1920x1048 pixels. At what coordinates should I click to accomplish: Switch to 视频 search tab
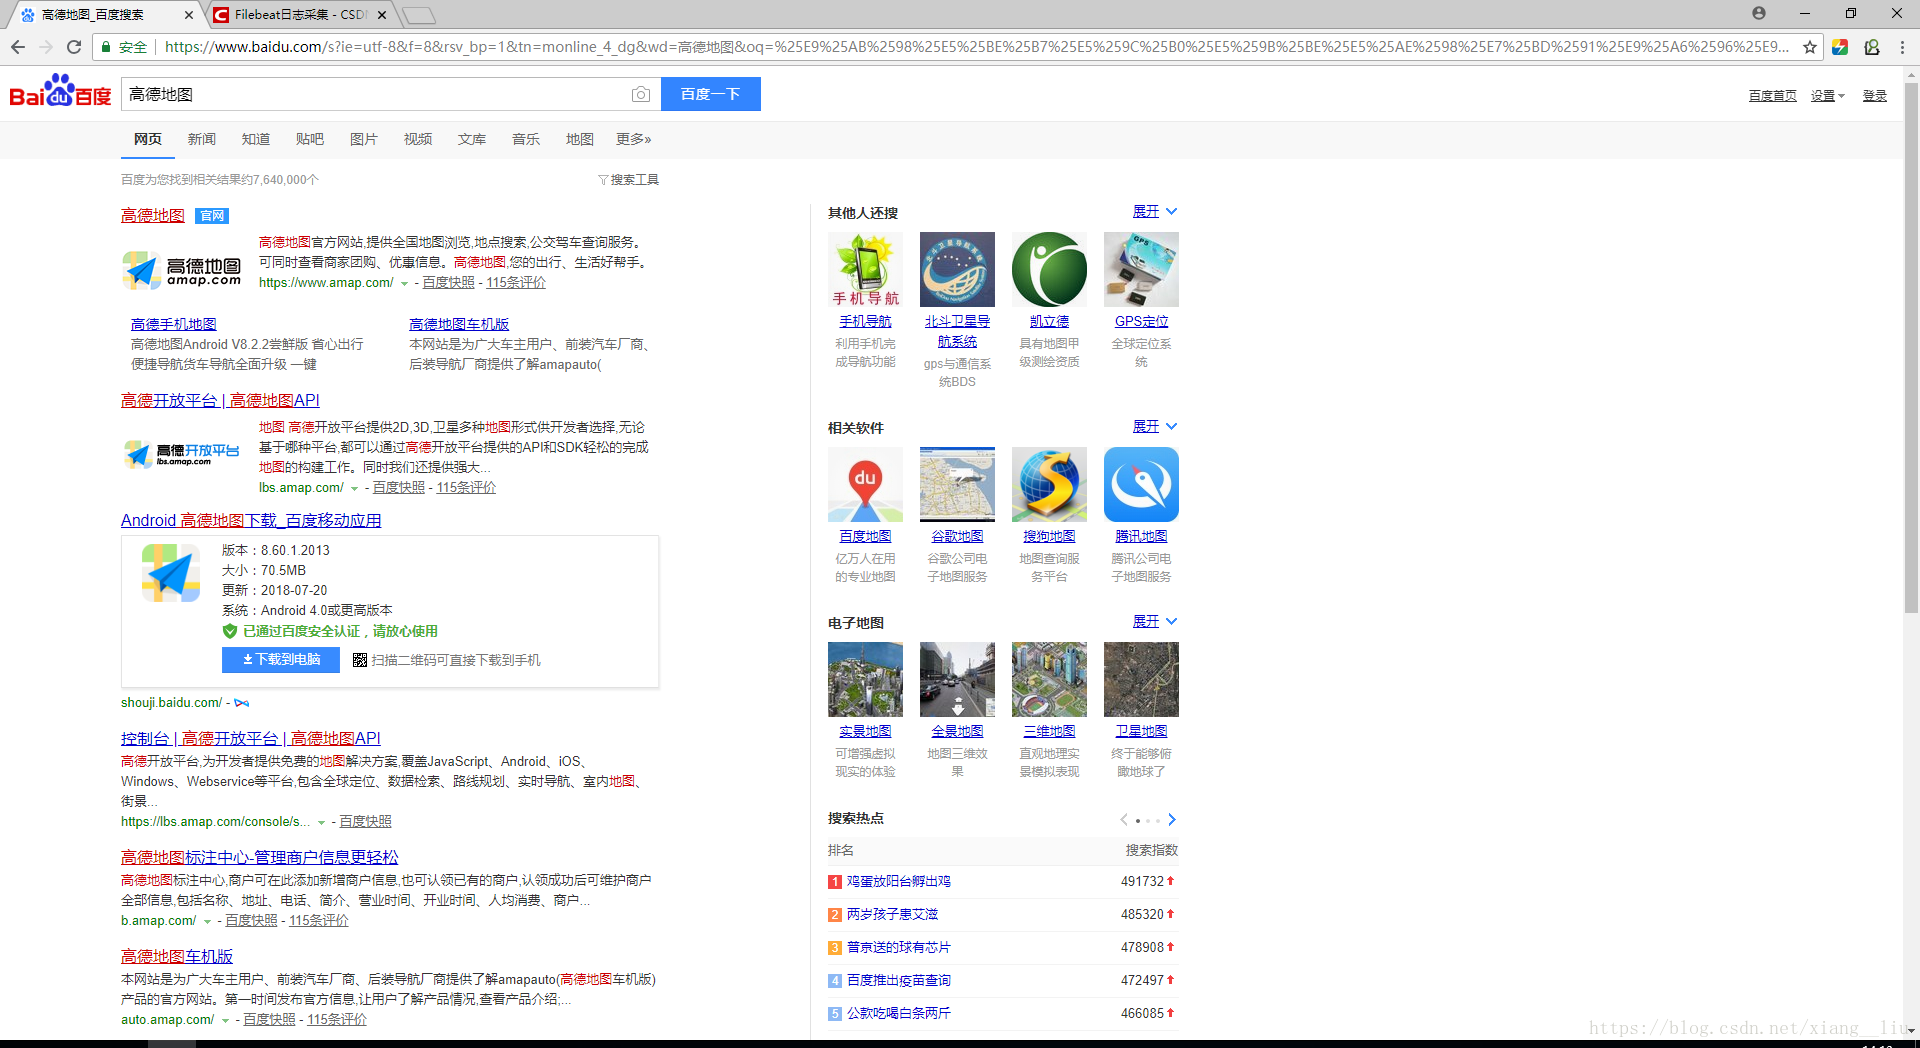click(x=418, y=139)
